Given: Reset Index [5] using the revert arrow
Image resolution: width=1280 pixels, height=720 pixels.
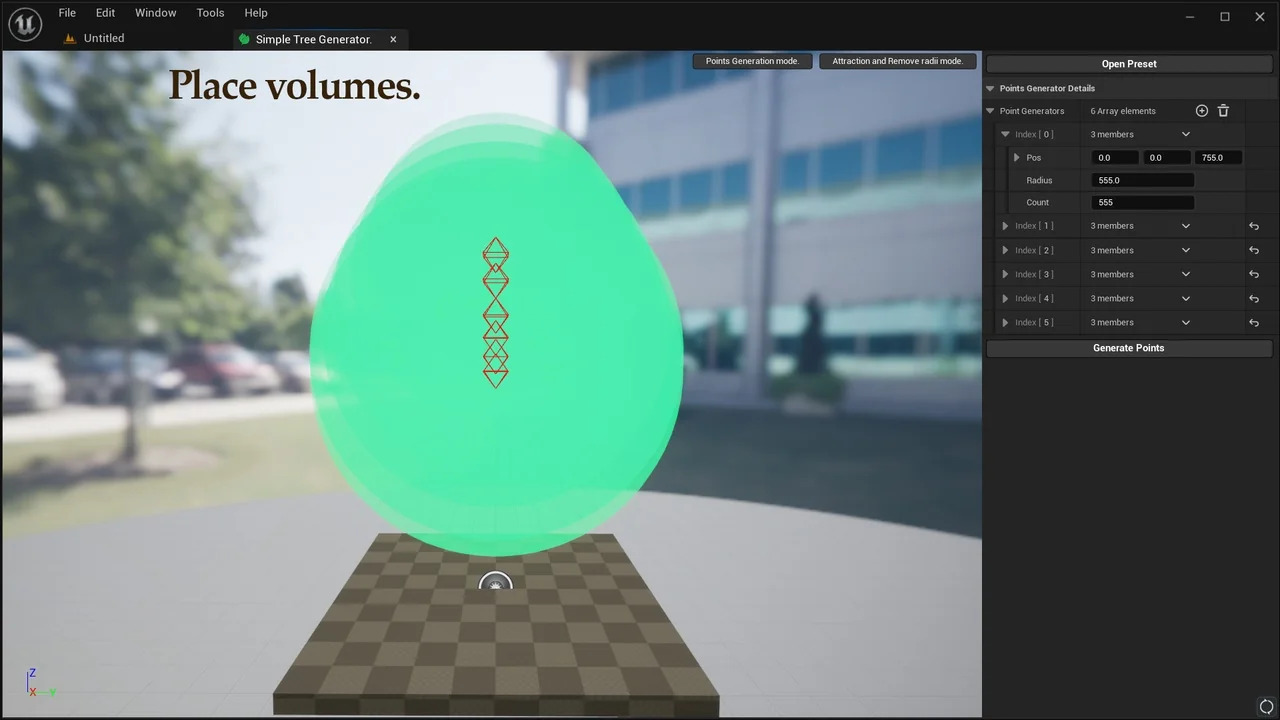Looking at the screenshot, I should coord(1253,322).
